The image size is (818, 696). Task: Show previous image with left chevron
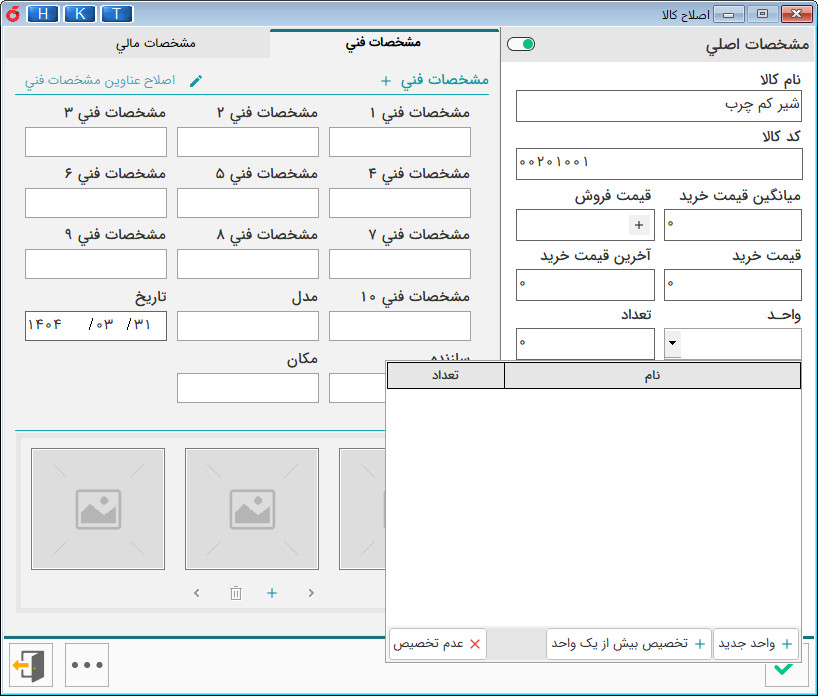197,593
